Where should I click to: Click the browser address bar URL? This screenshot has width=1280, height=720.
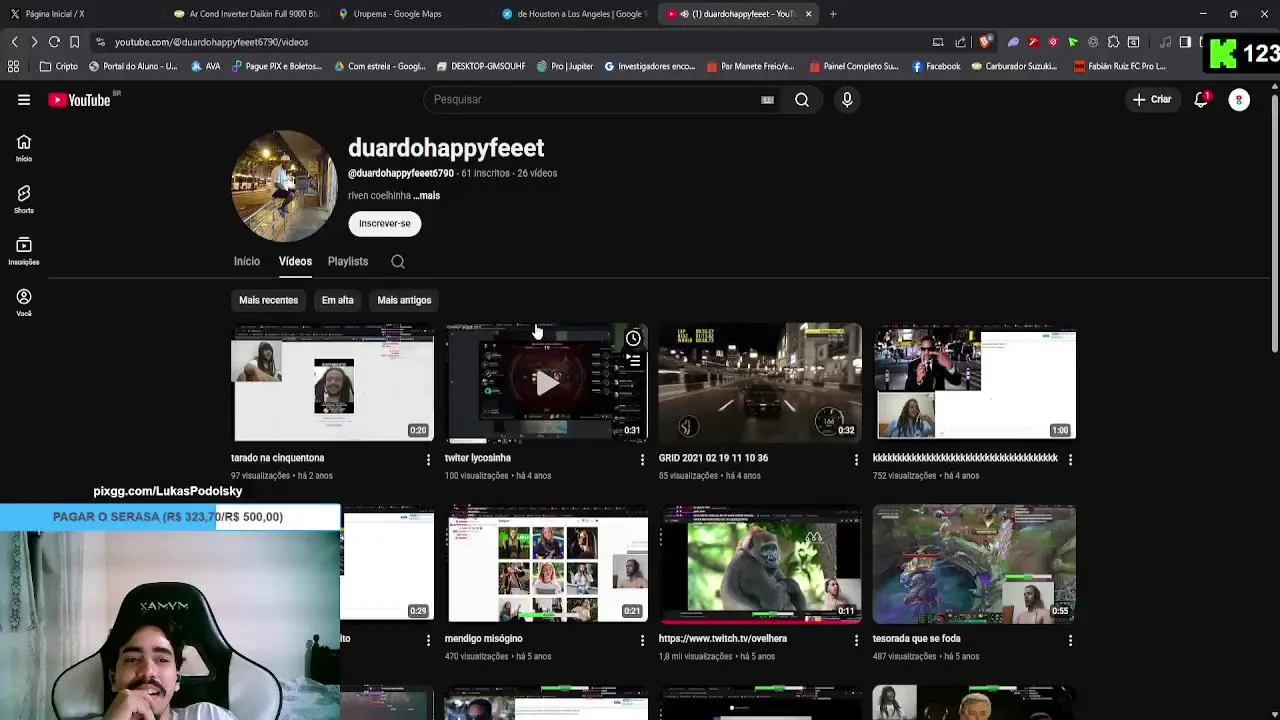click(211, 42)
